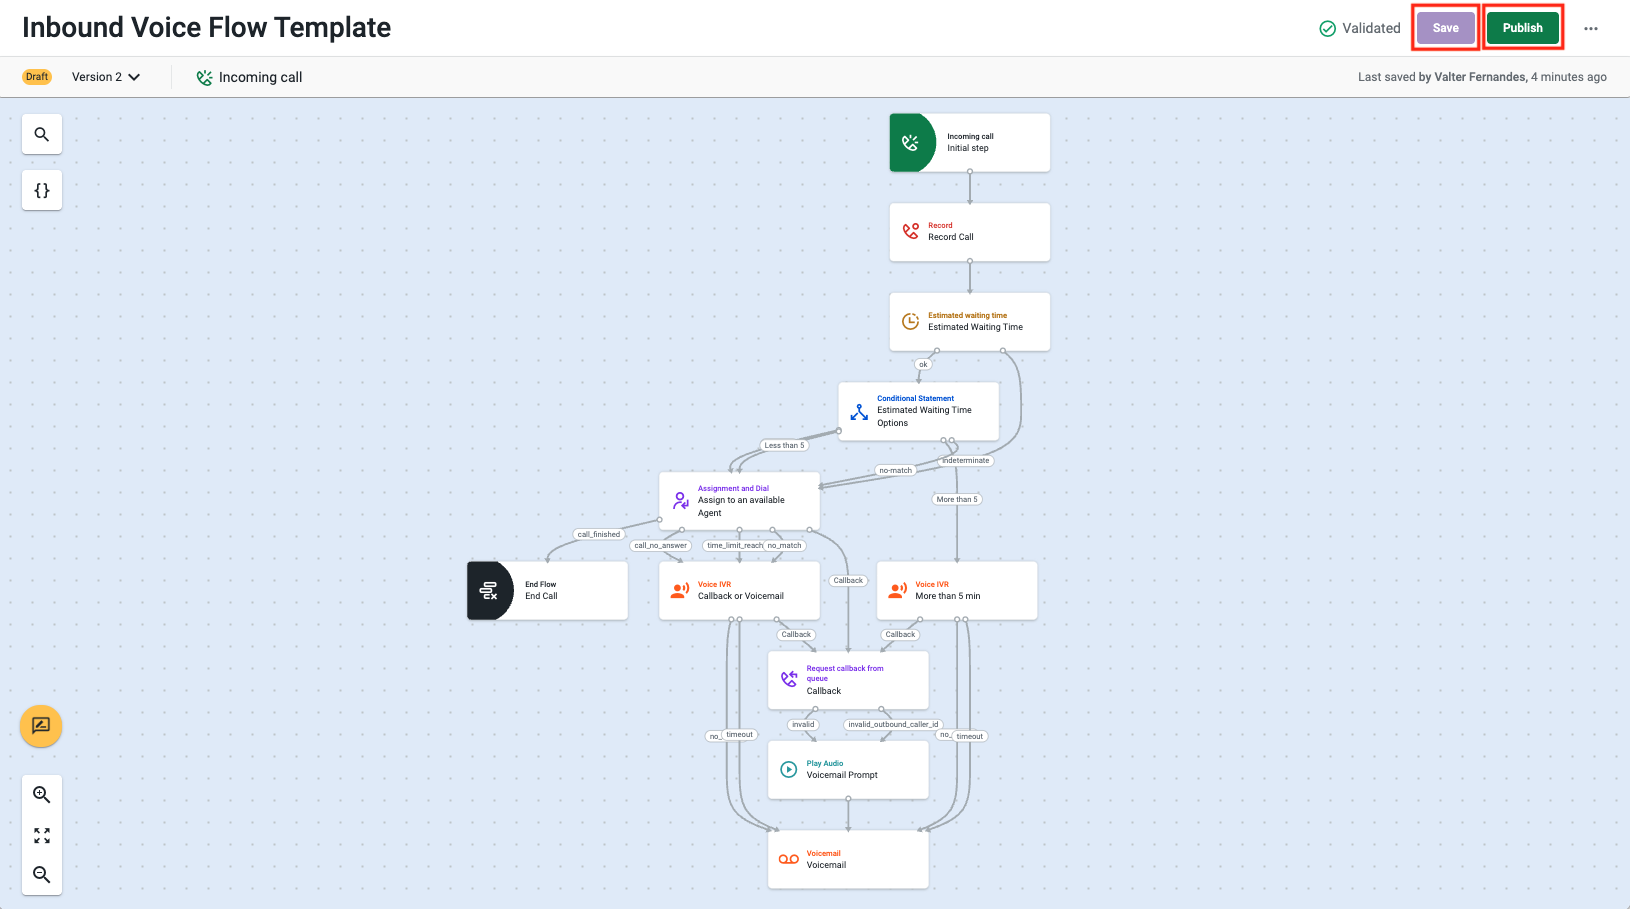This screenshot has height=909, width=1630.
Task: Click the 'More than 5' connection label
Action: point(957,499)
